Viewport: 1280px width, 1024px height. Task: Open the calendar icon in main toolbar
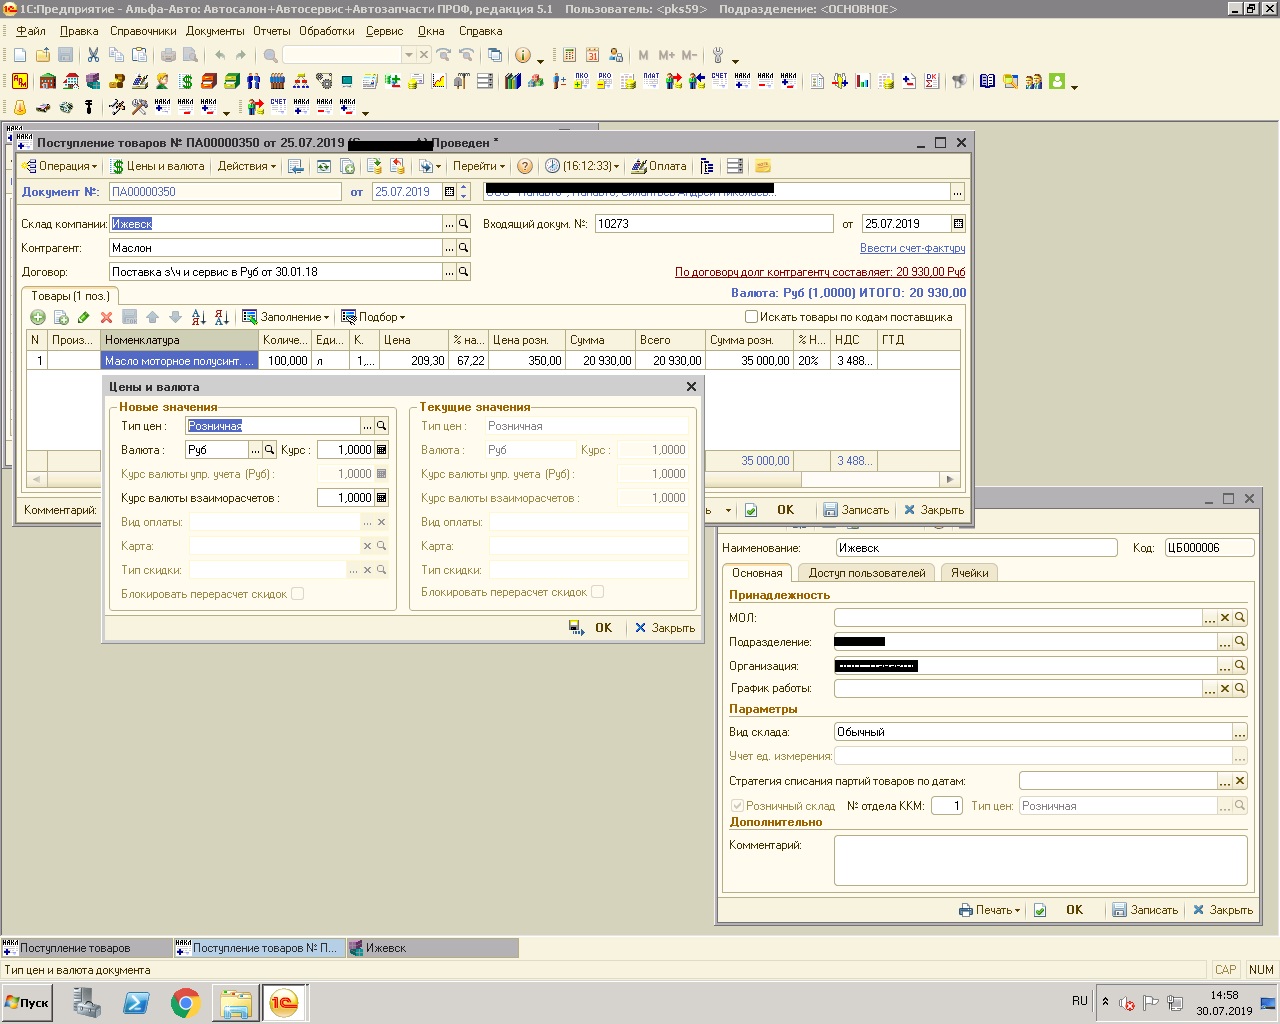tap(593, 55)
